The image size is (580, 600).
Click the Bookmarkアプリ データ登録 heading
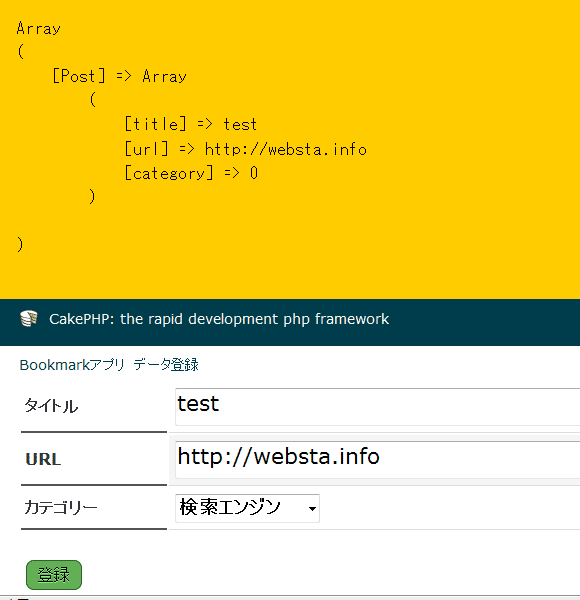[109, 365]
